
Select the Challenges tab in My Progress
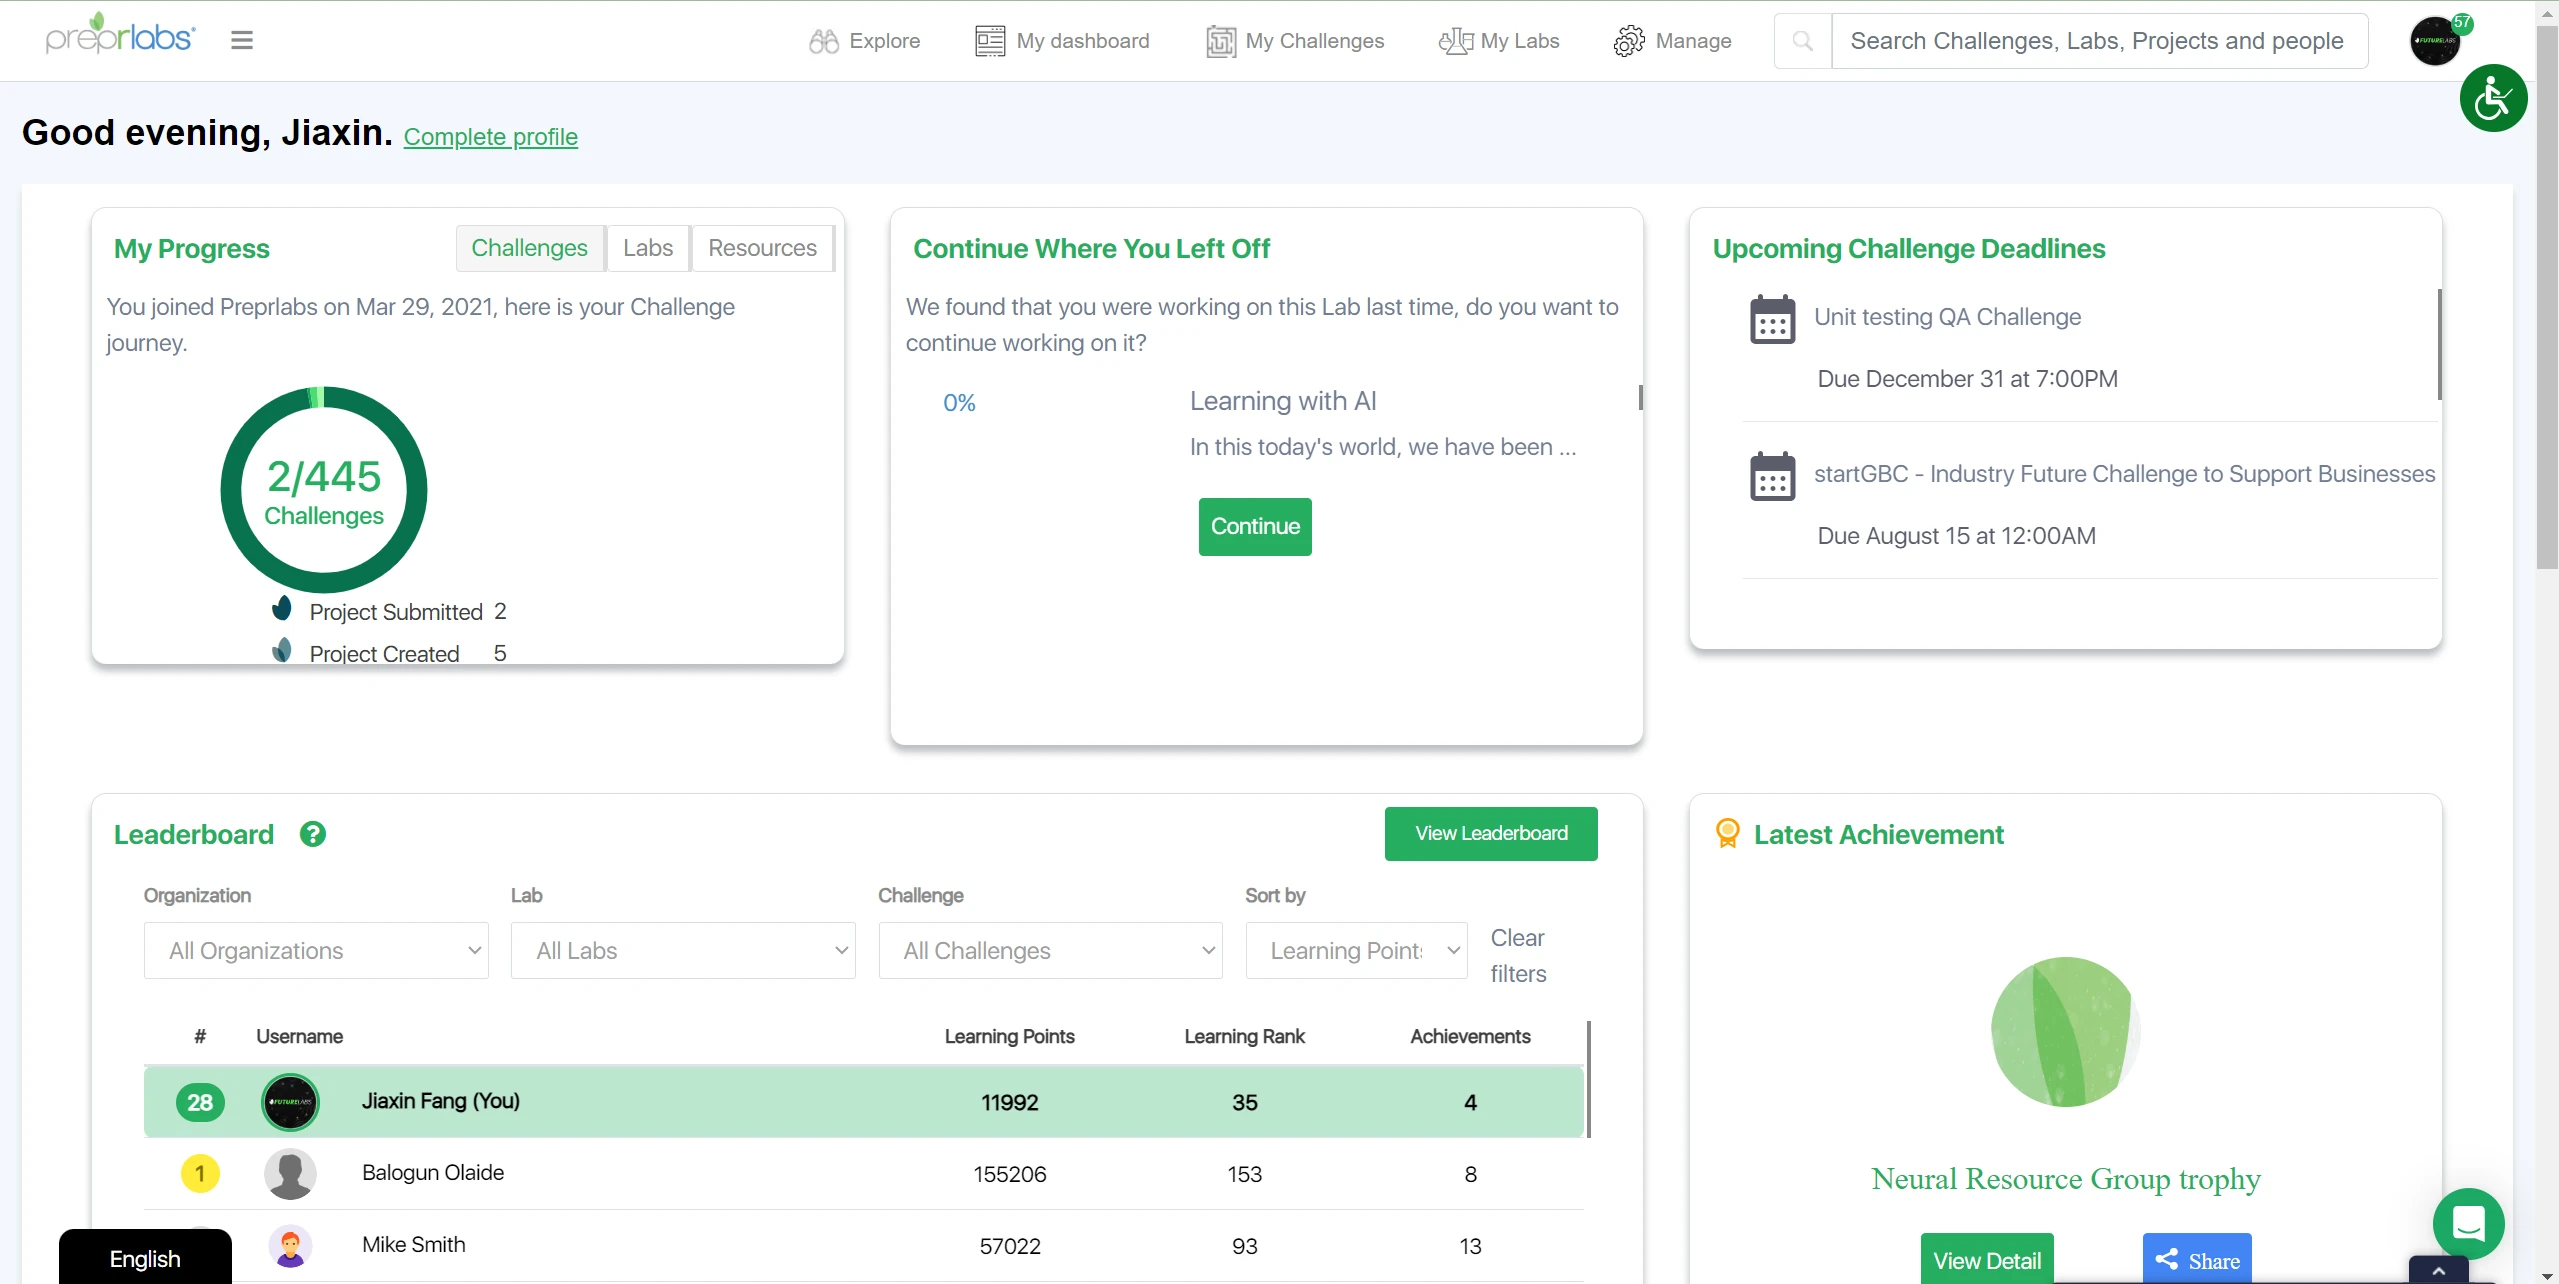529,247
